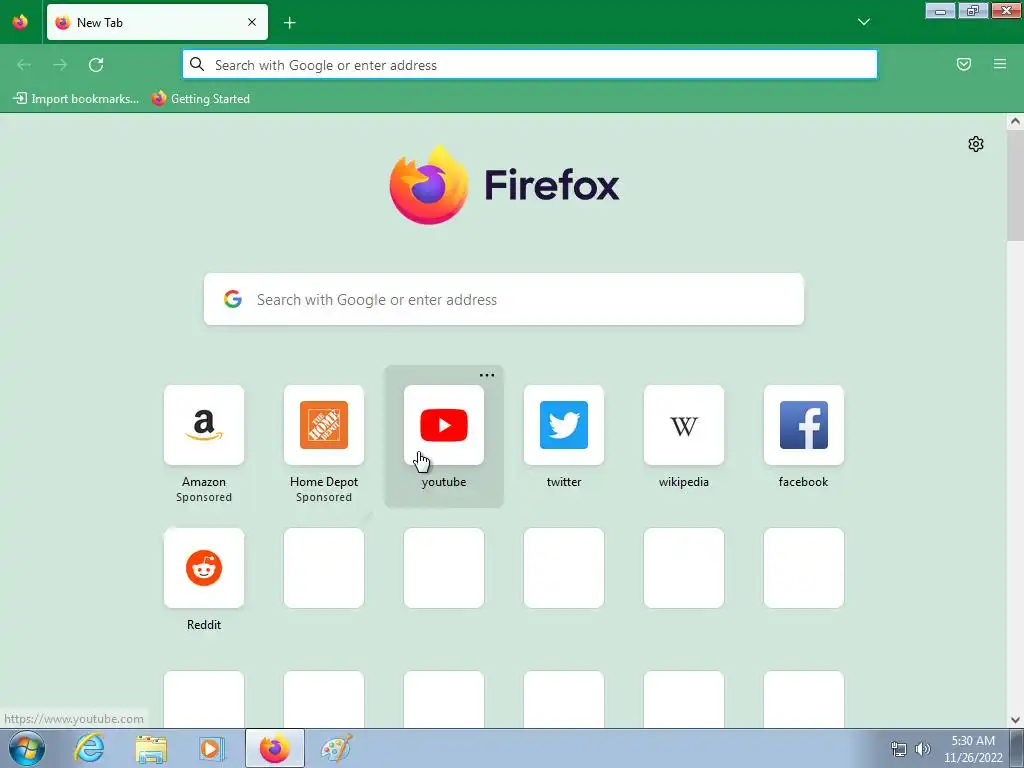Open the new tab personalize gear
This screenshot has height=768, width=1024.
pos(976,144)
